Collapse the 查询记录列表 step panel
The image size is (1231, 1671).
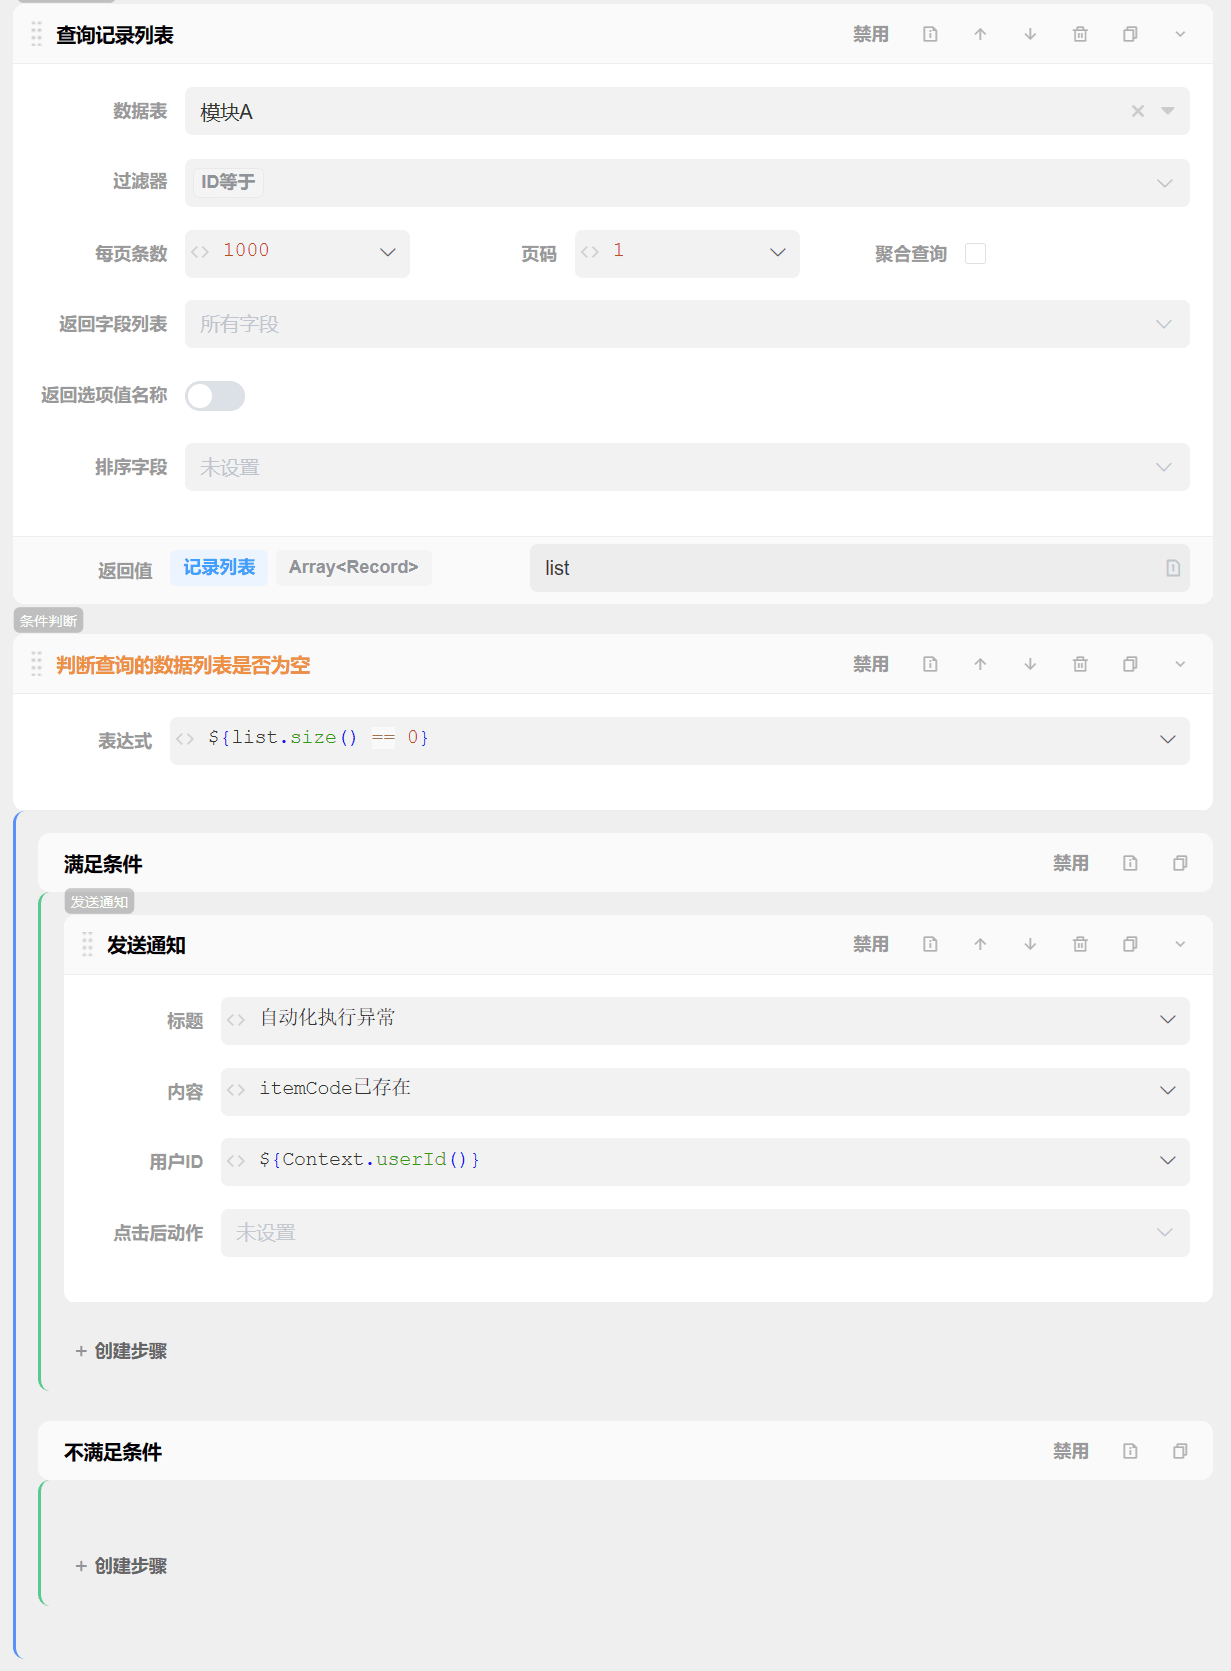[x=1180, y=35]
